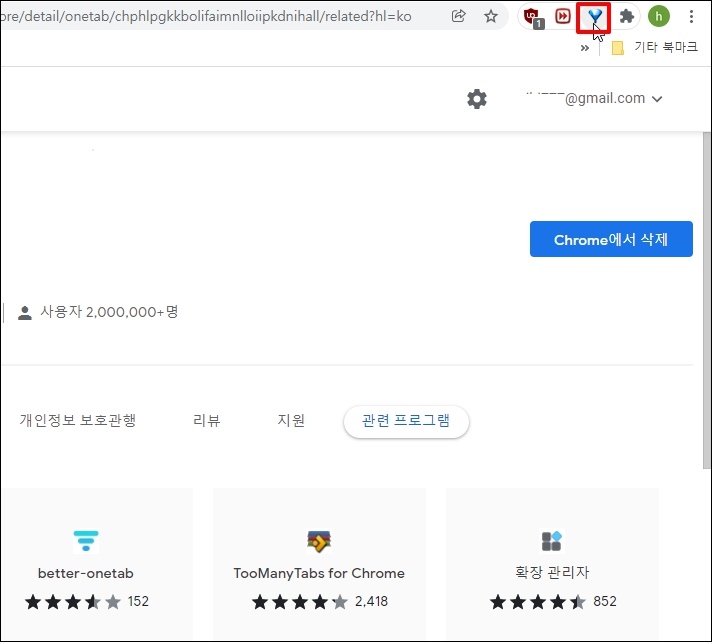Click the better-onetab extension icon
Viewport: 712px width, 642px height.
pos(86,541)
